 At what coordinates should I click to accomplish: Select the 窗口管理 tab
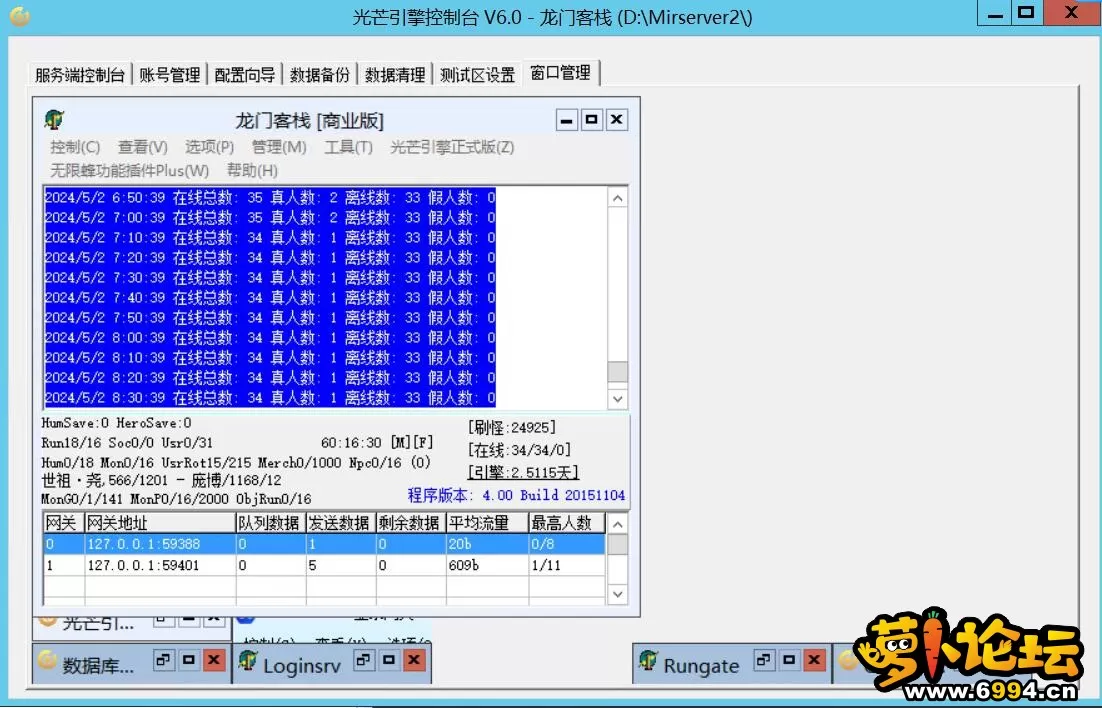pyautogui.click(x=561, y=73)
